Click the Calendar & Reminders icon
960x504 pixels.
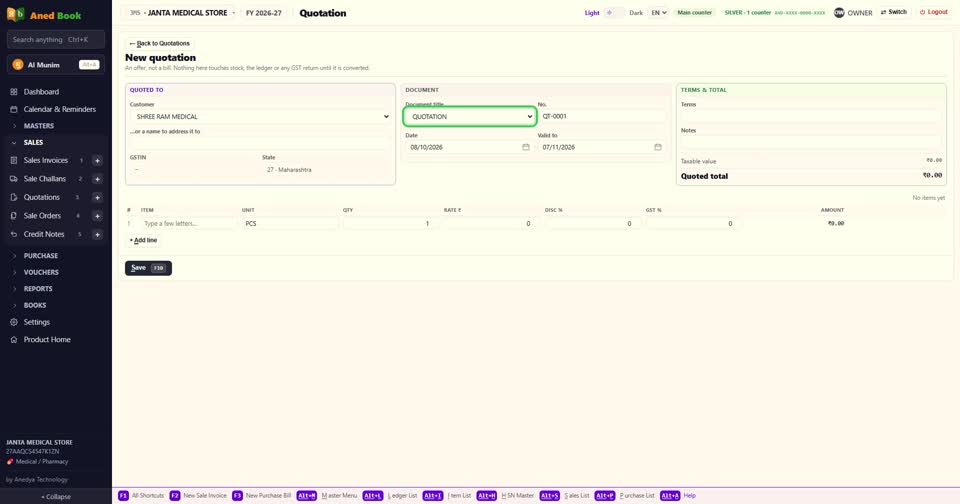[x=13, y=109]
